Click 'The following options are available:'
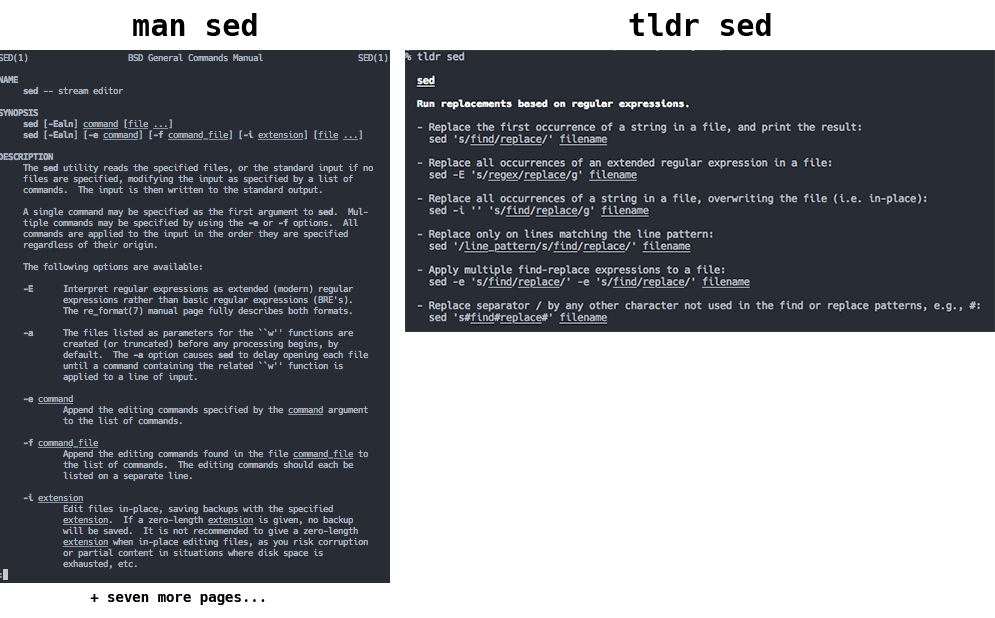Image resolution: width=995 pixels, height=618 pixels. (x=113, y=267)
